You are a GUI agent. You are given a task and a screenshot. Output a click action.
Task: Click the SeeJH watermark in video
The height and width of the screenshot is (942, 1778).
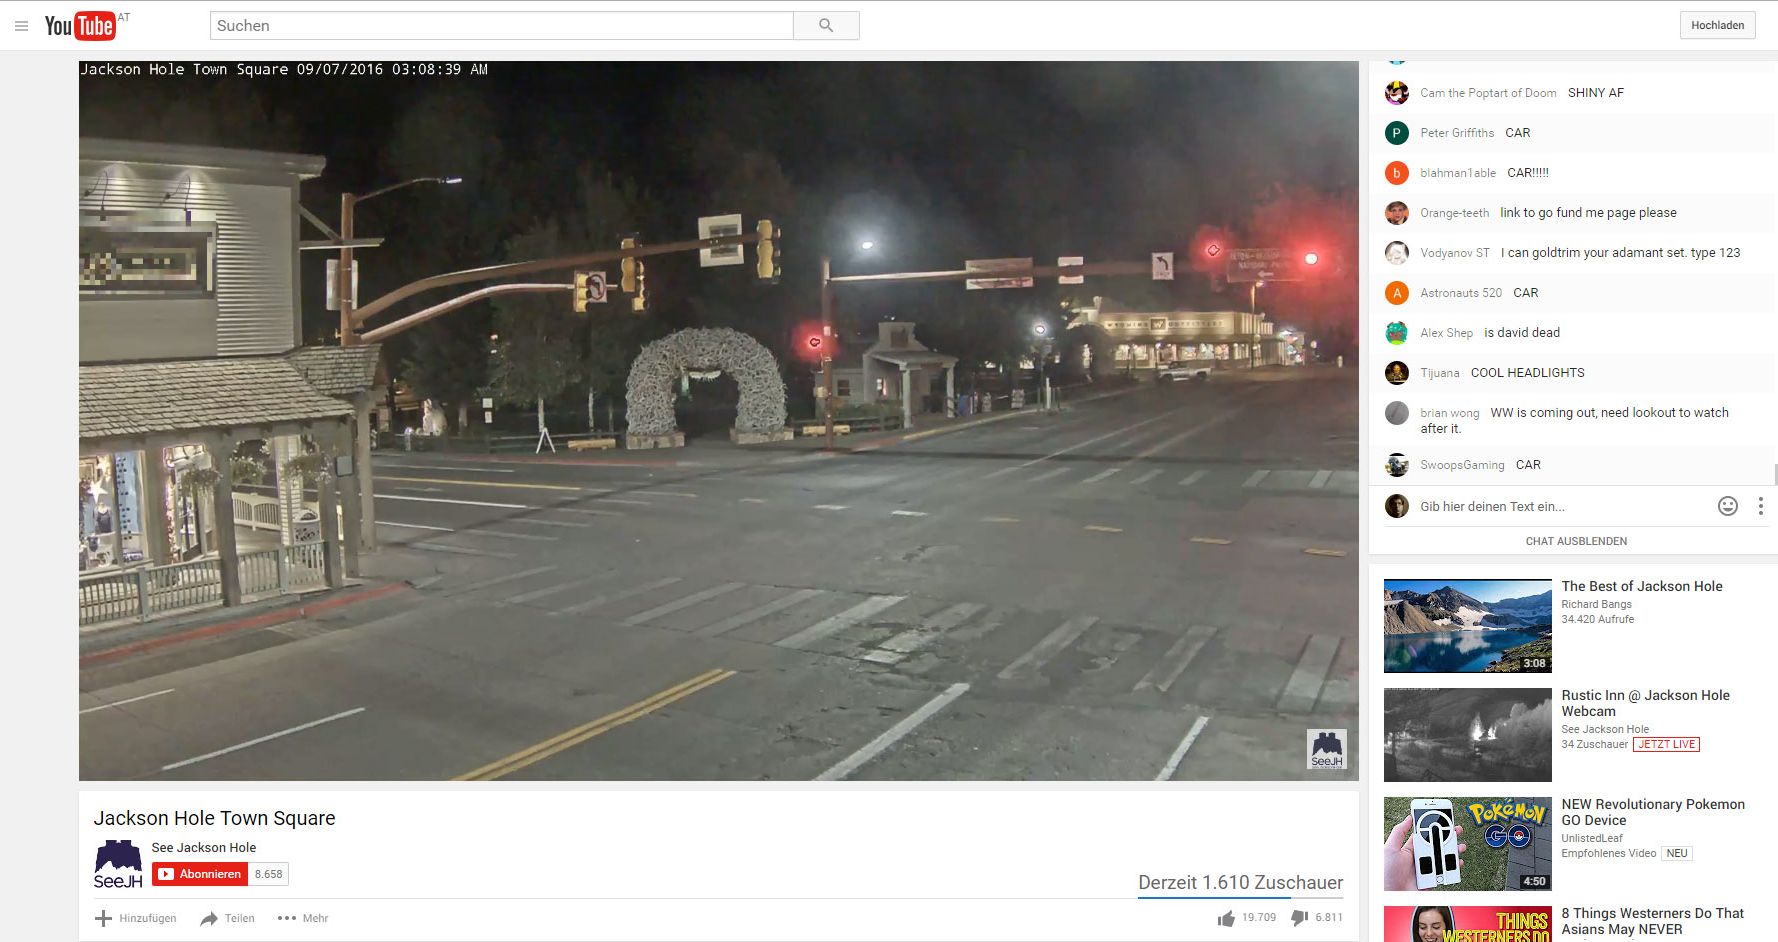pyautogui.click(x=1327, y=749)
